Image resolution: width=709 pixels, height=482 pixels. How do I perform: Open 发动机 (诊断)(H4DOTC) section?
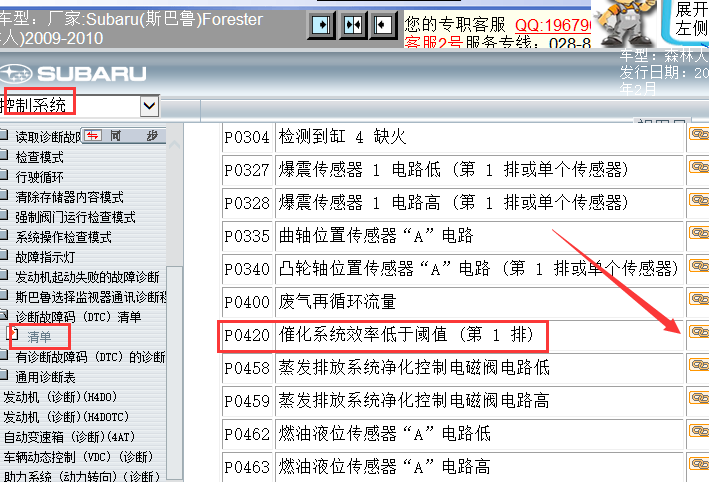pyautogui.click(x=66, y=417)
